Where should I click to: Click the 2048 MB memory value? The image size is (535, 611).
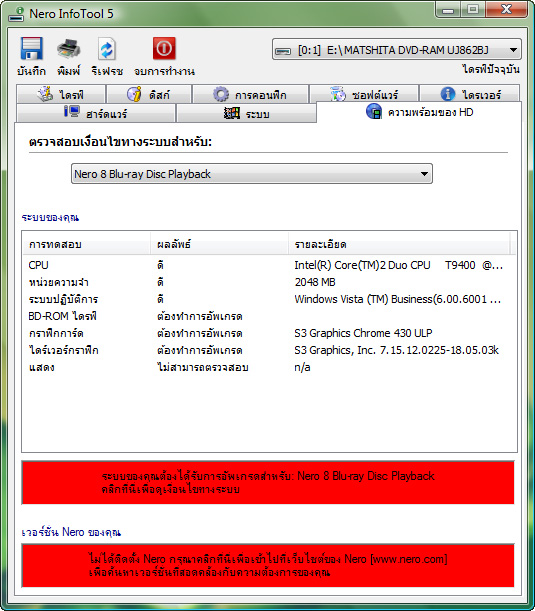point(315,282)
